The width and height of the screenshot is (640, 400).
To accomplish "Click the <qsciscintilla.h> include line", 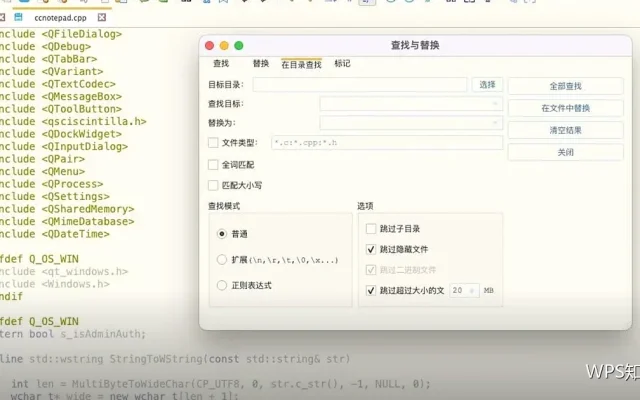I will pyautogui.click(x=73, y=122).
